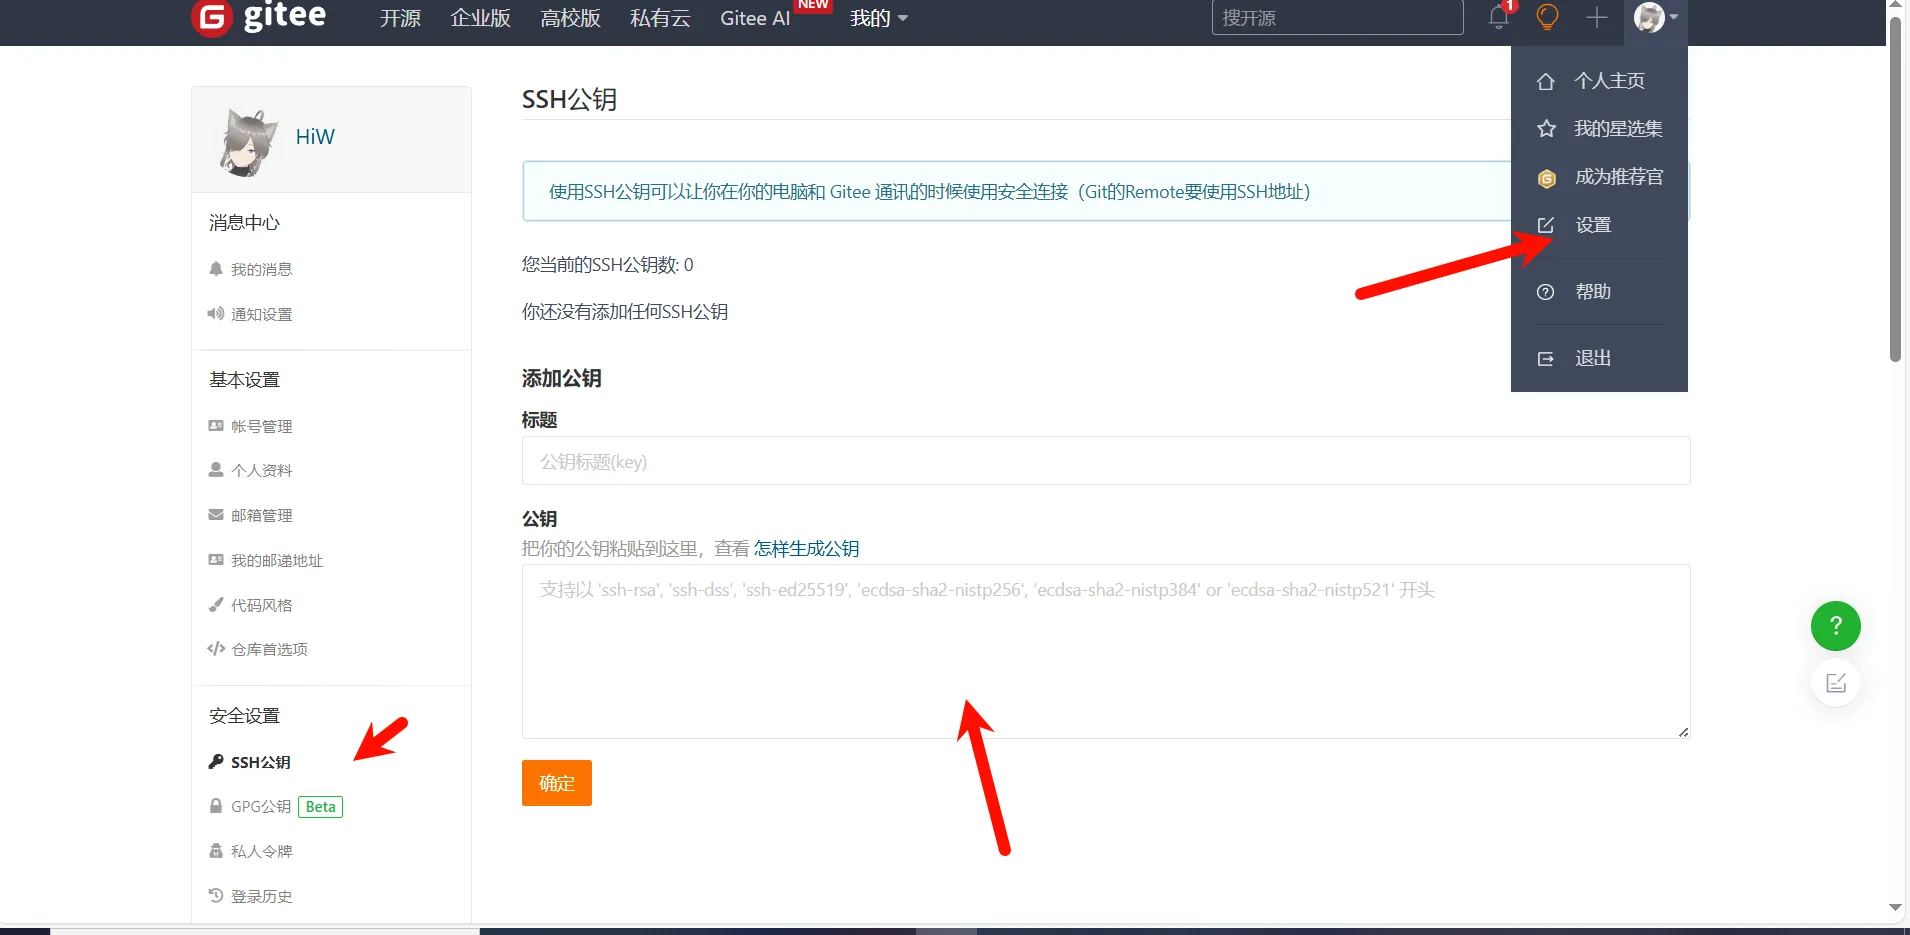Click the page vertical scrollbar
The image size is (1910, 935).
[x=1895, y=190]
